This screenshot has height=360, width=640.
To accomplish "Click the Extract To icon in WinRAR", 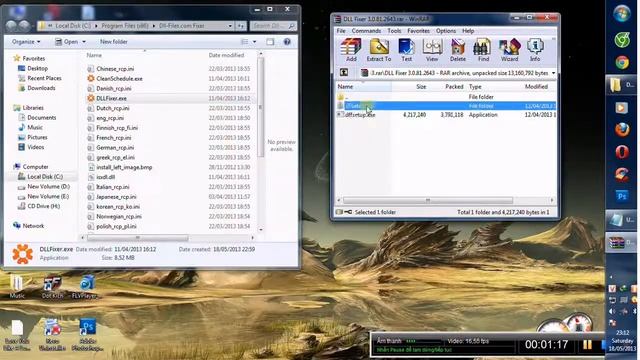I will [379, 50].
